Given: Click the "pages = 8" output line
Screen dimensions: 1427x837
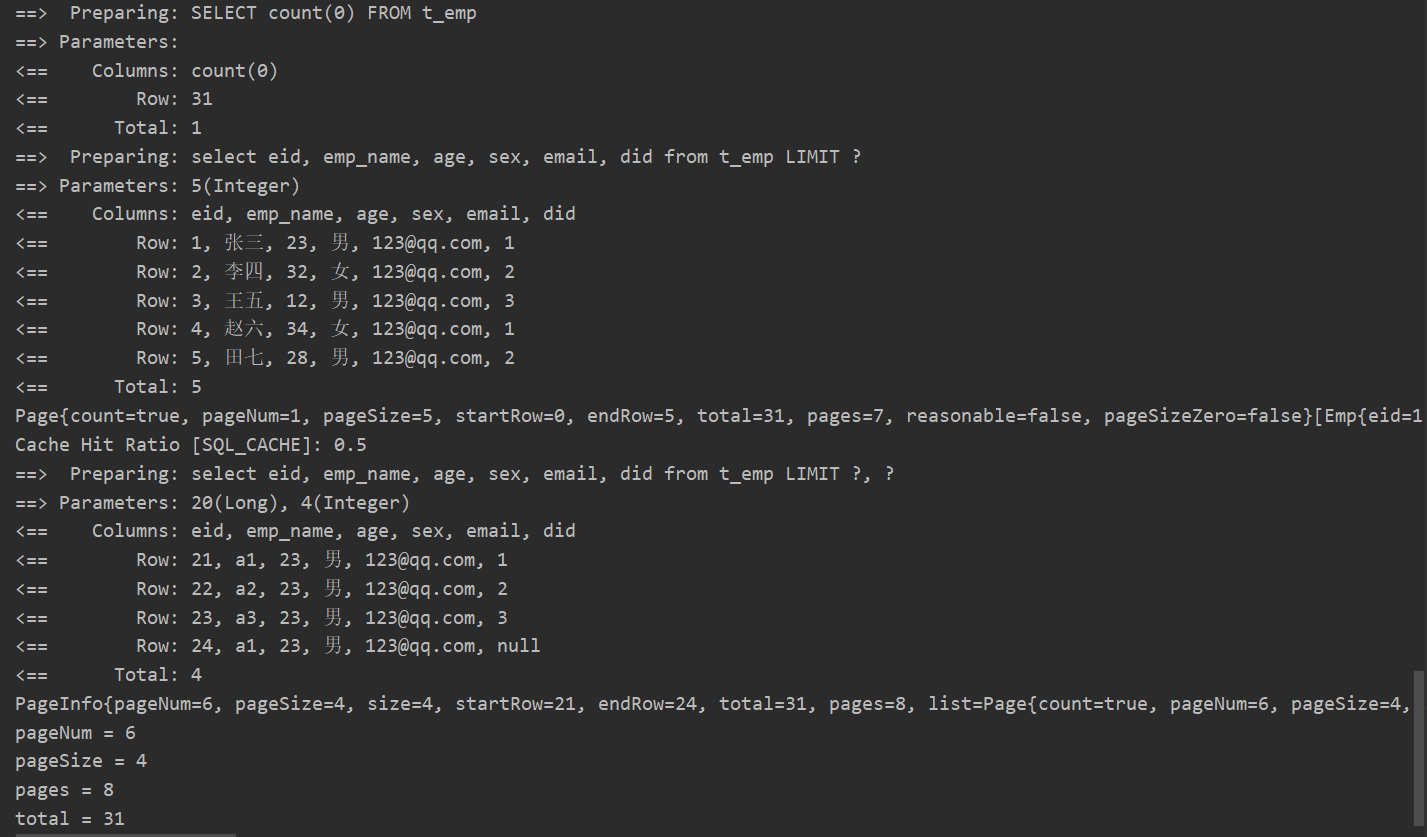Looking at the screenshot, I should coord(64,790).
